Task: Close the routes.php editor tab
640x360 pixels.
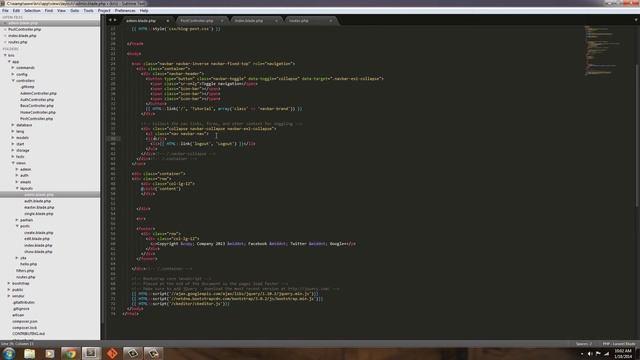Action: pyautogui.click(x=331, y=21)
